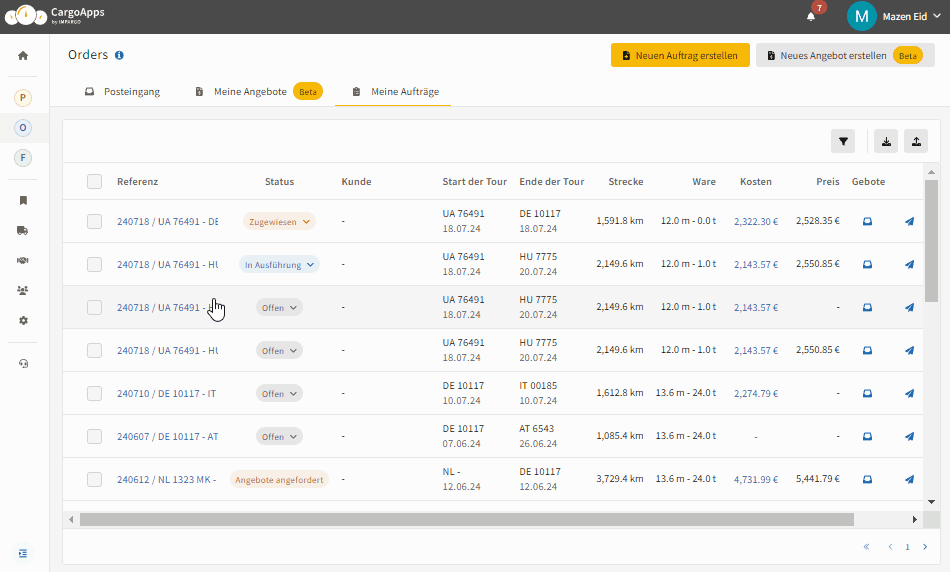Open Gebote inbox icon for 240710 order

868,394
